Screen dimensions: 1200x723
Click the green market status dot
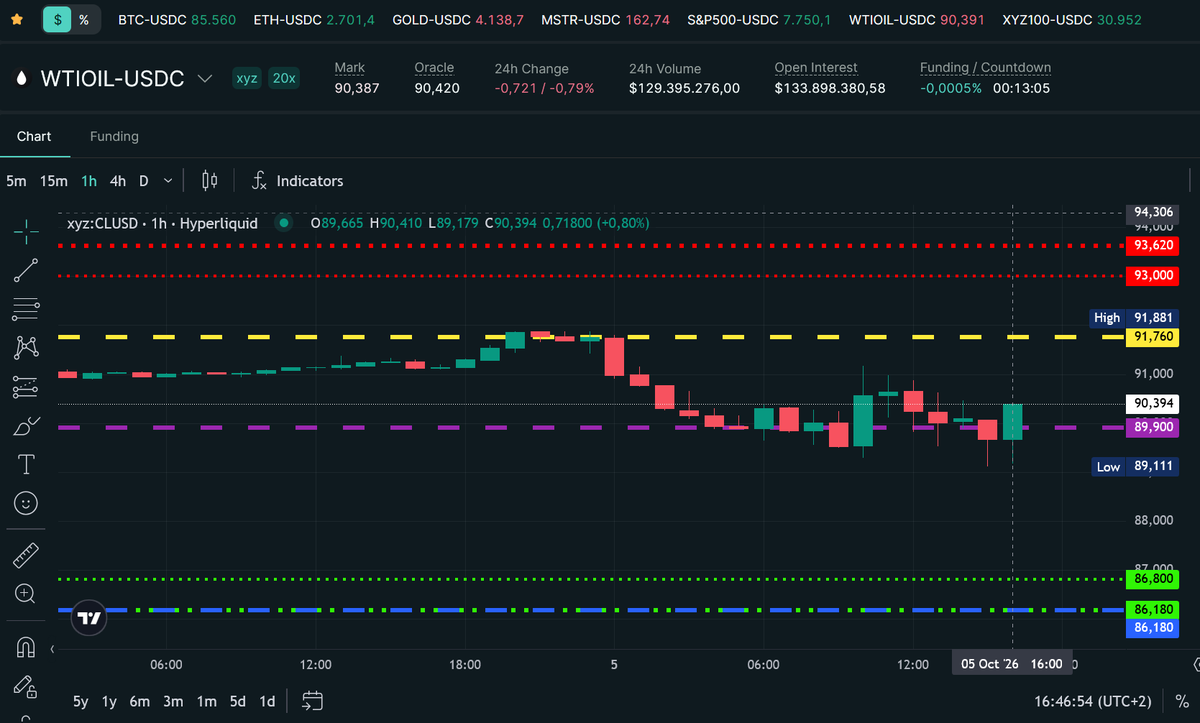point(285,223)
